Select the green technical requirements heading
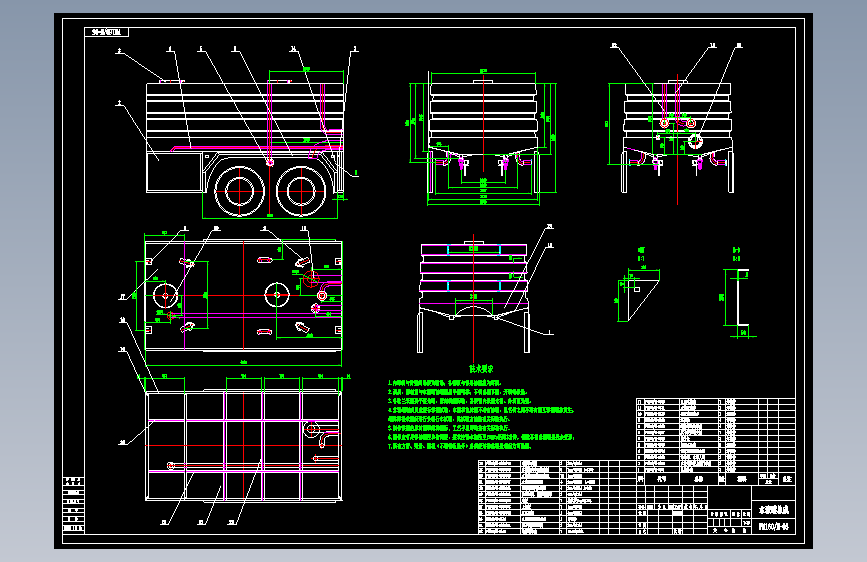 (481, 369)
